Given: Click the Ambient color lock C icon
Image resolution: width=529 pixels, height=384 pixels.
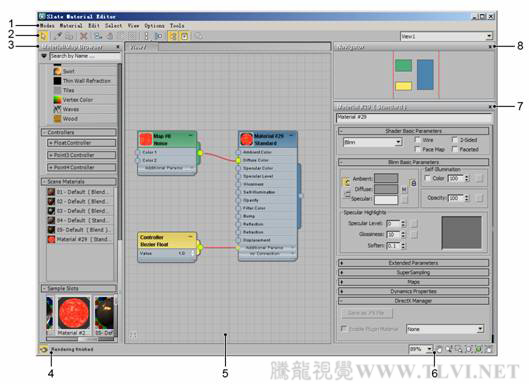Looking at the screenshot, I should (347, 182).
